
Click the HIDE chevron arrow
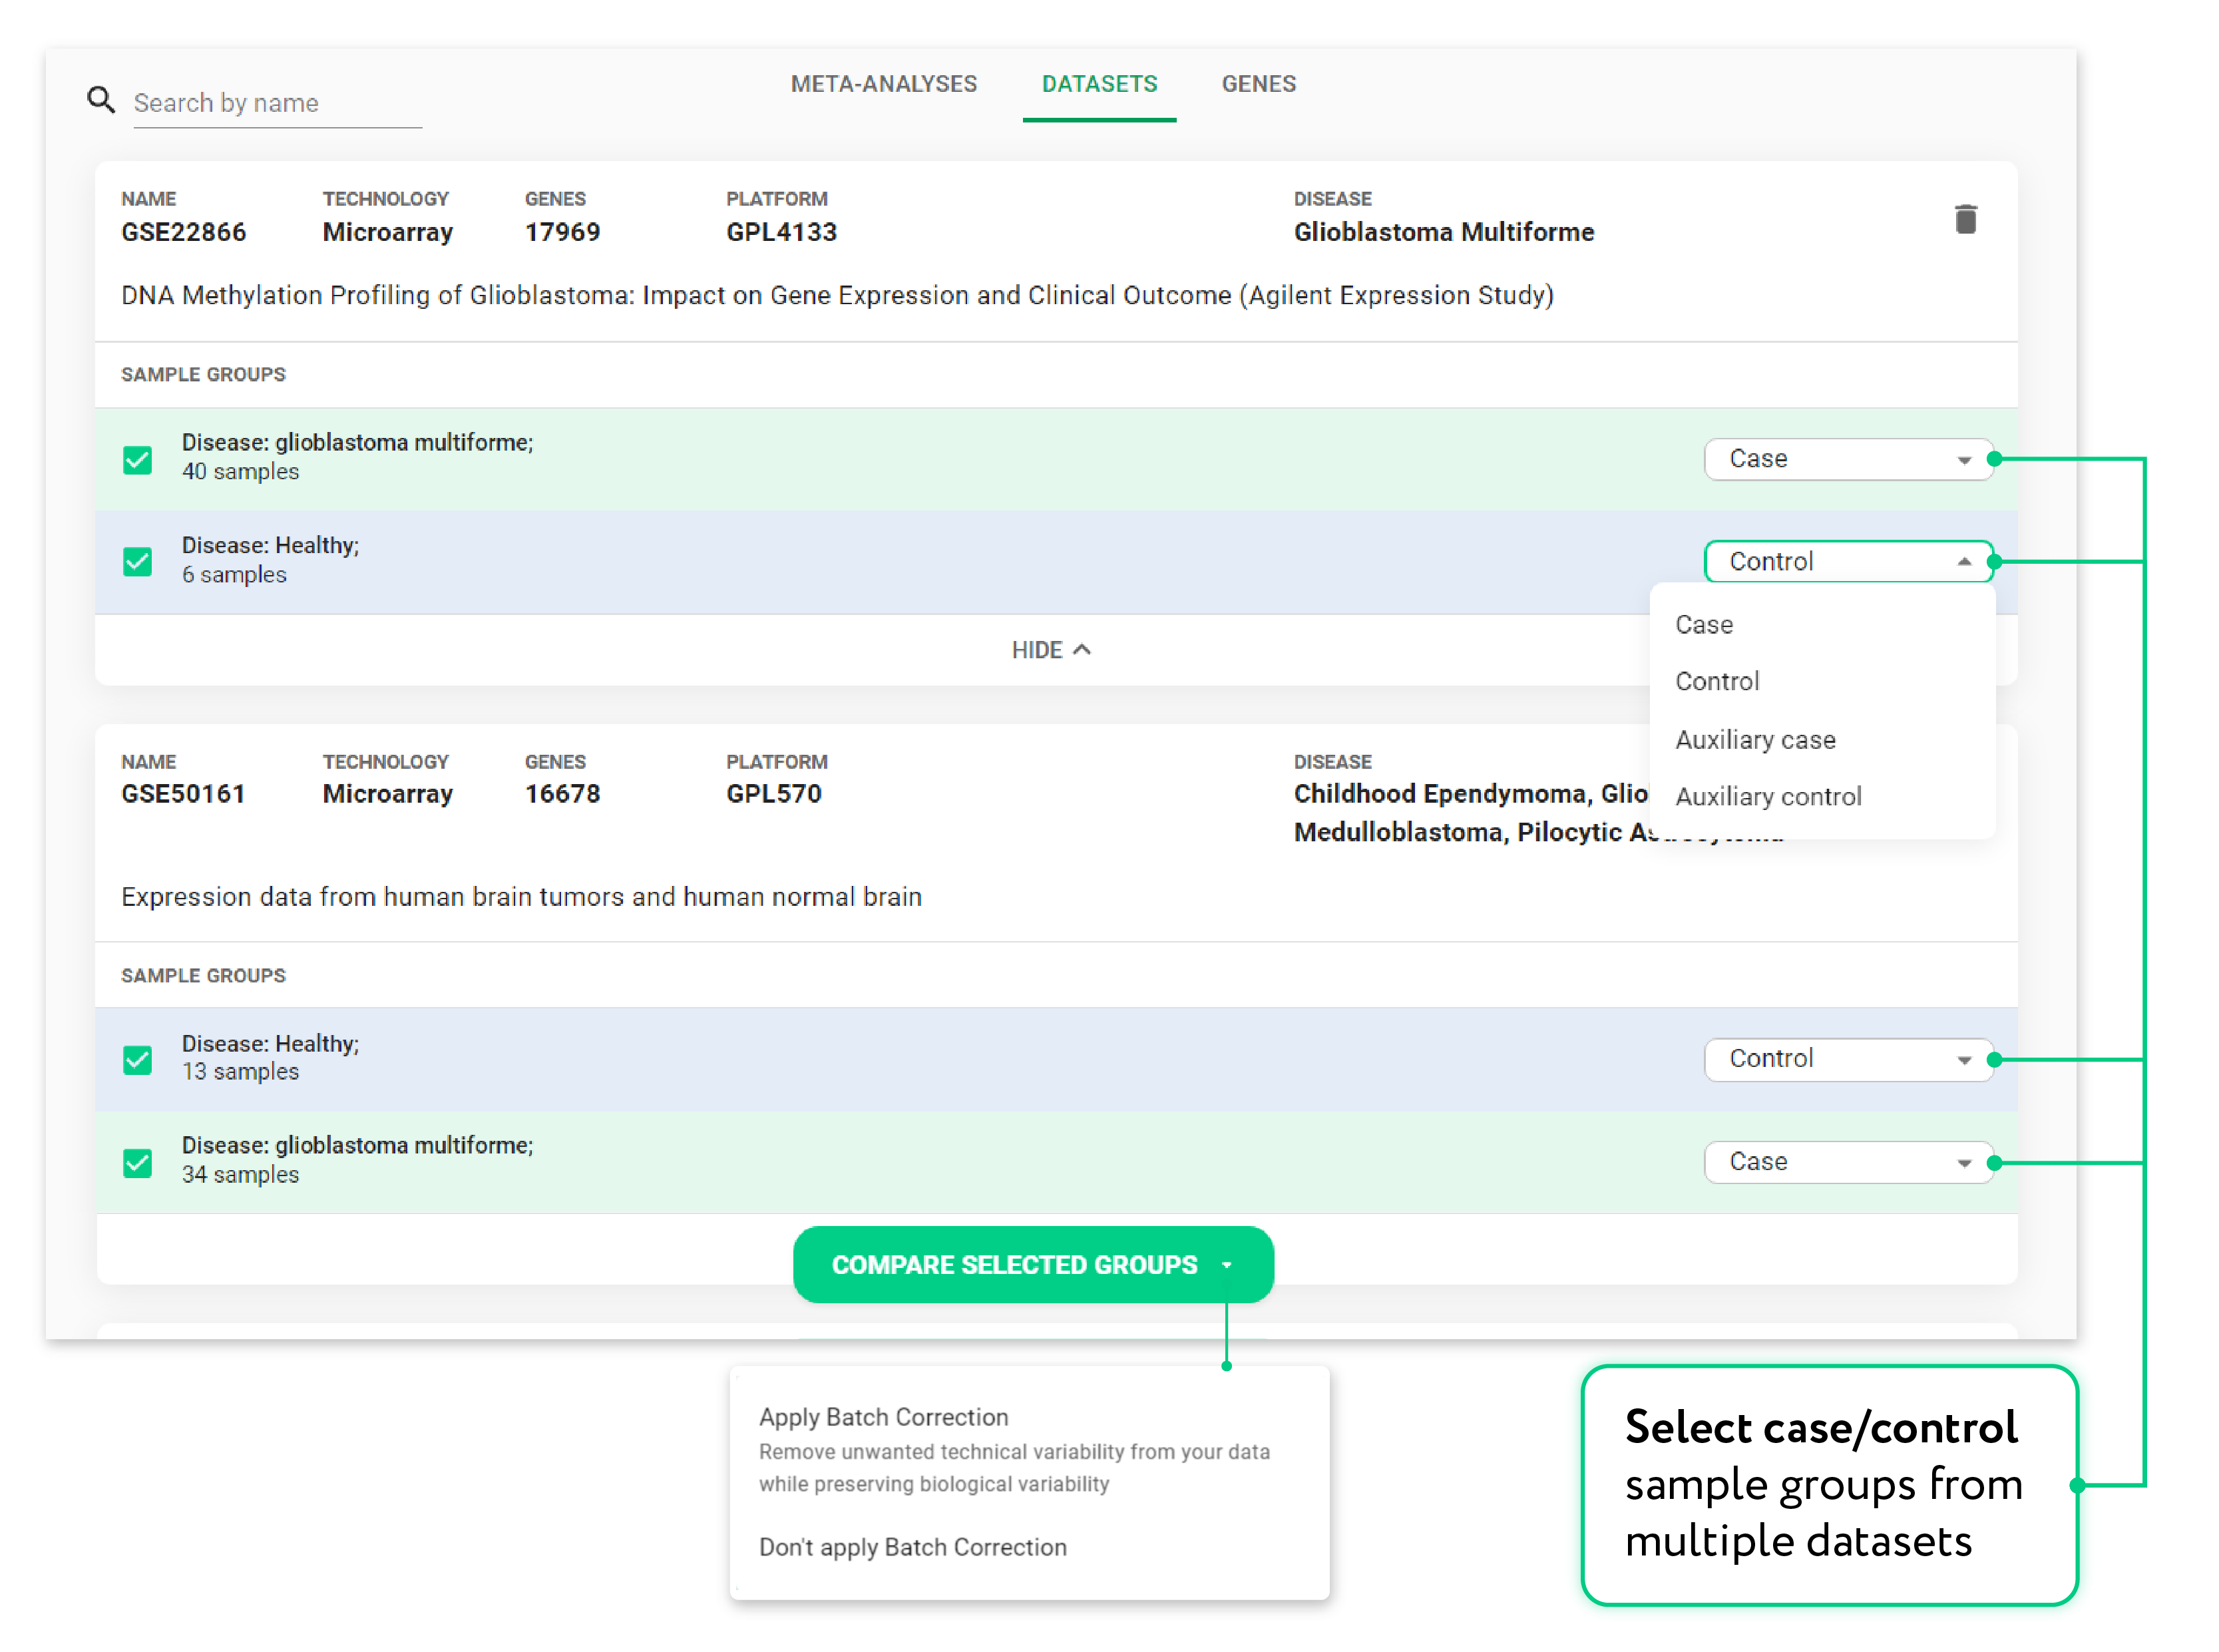pos(1081,650)
